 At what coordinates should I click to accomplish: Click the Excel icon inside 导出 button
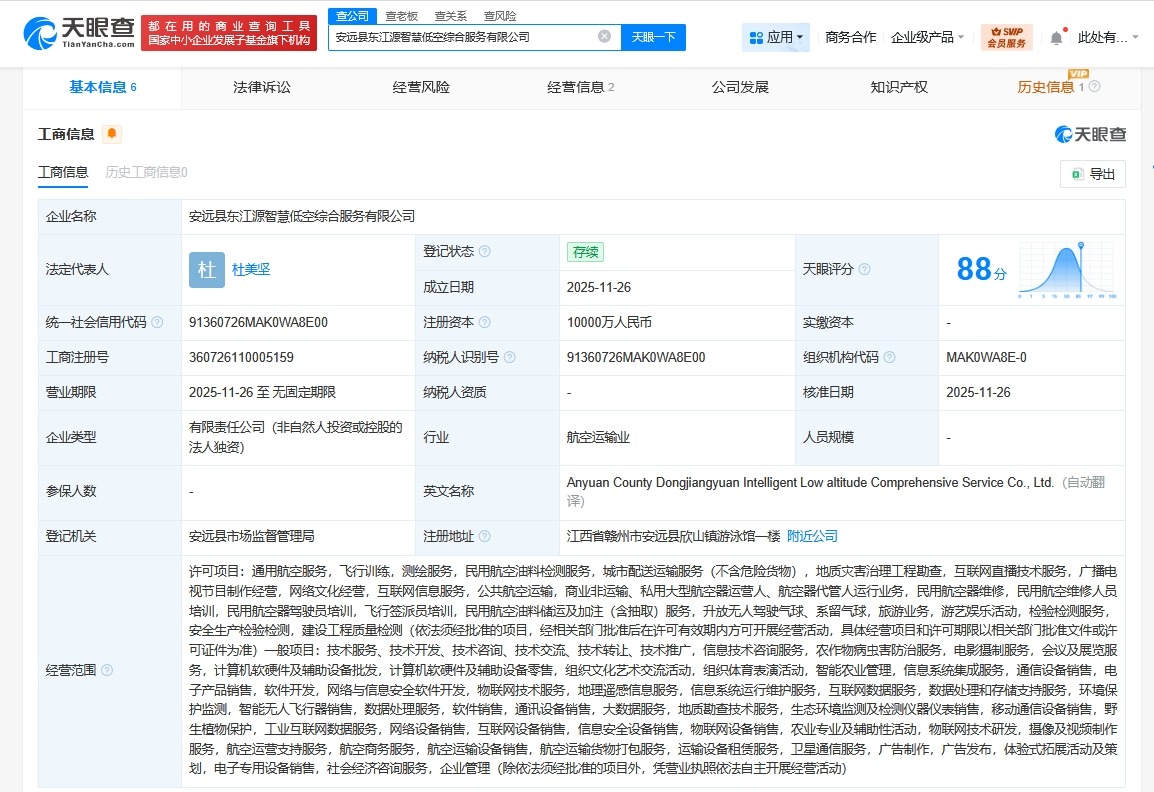(x=1076, y=173)
